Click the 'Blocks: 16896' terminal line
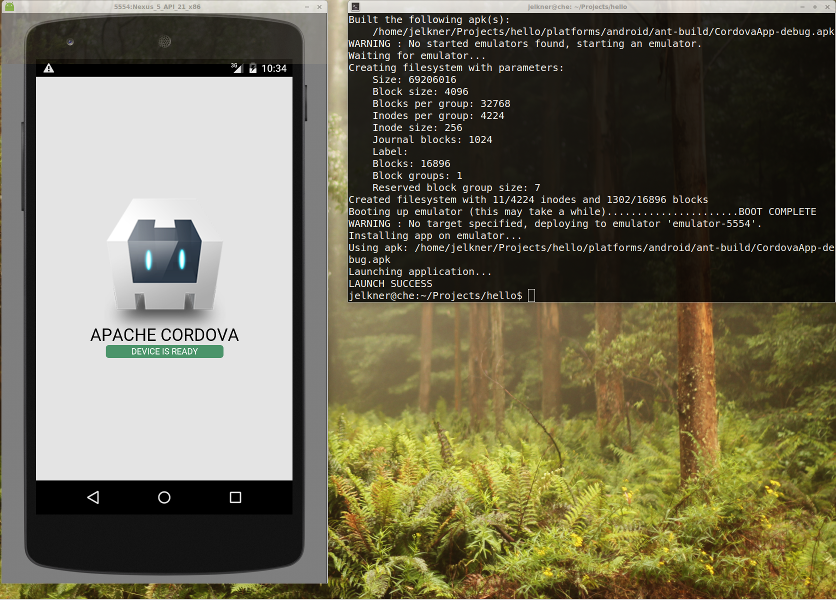The height and width of the screenshot is (600, 836). click(x=411, y=164)
